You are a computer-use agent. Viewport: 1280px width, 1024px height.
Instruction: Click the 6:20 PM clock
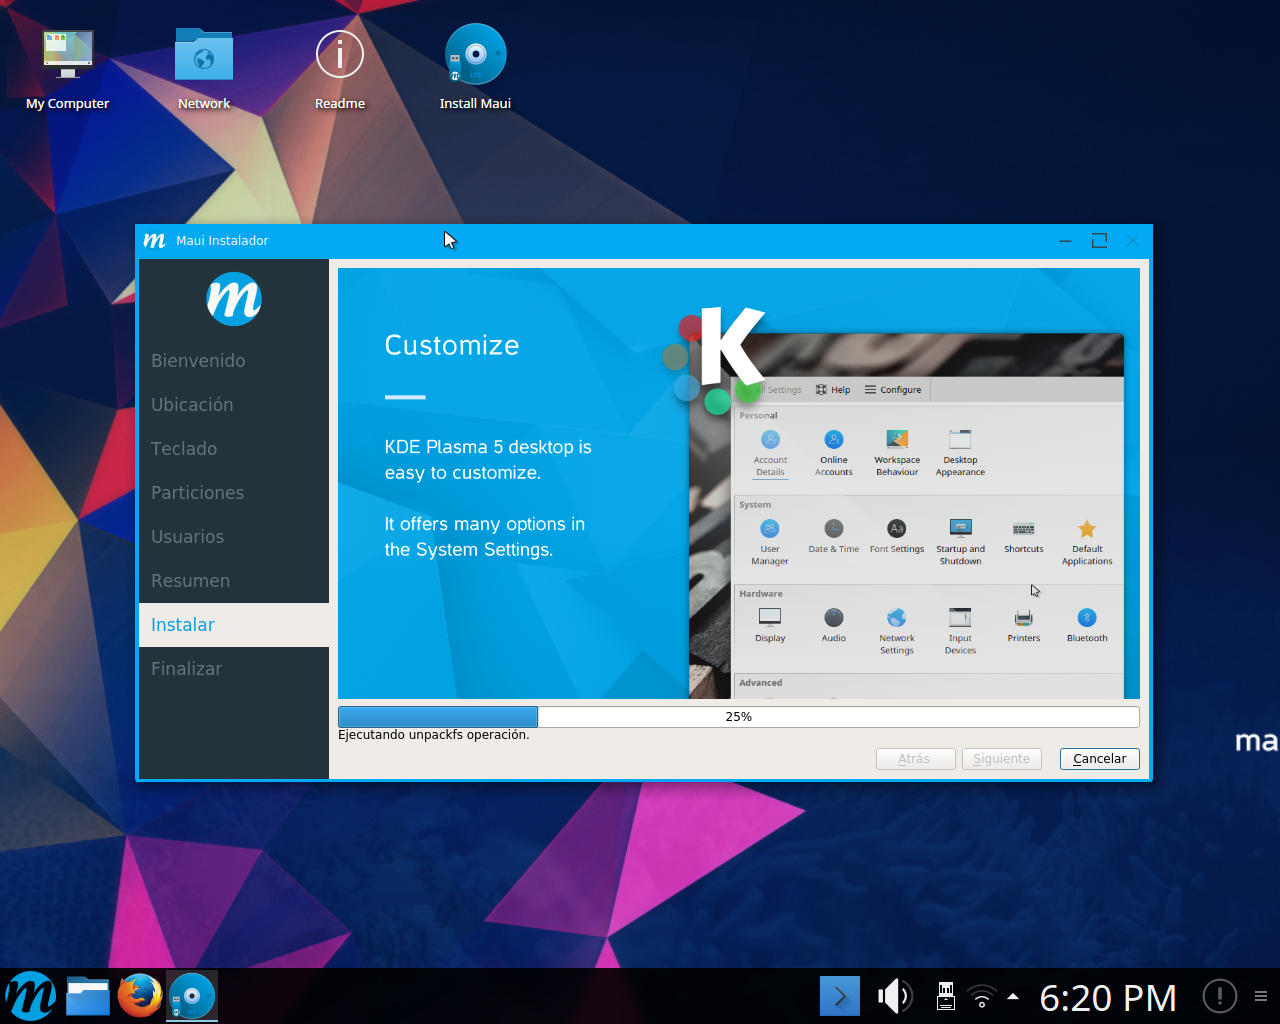click(1108, 997)
